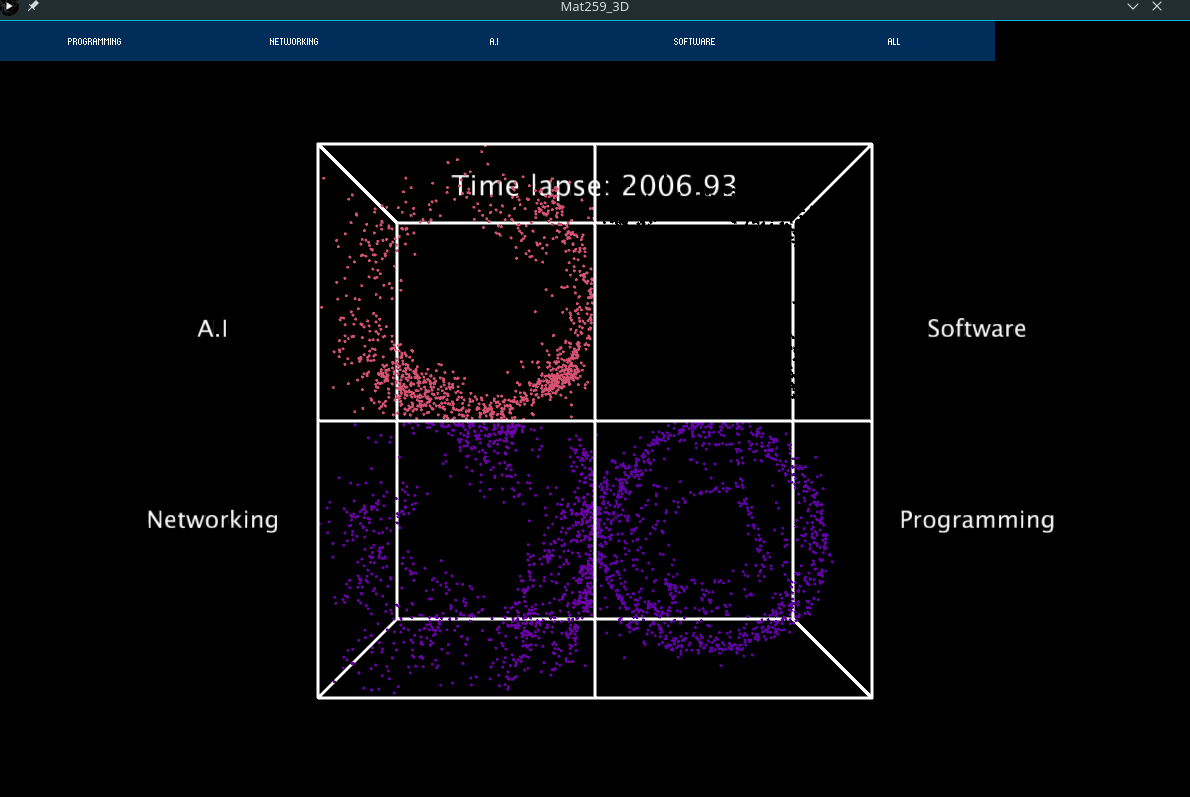Click the Mat259_3D window title
Image resolution: width=1190 pixels, height=797 pixels.
[594, 7]
